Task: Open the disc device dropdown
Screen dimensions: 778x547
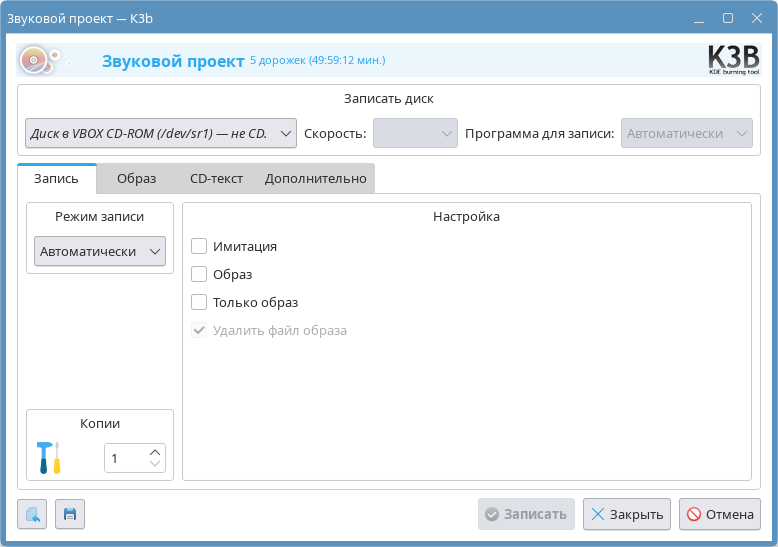Action: coord(160,133)
